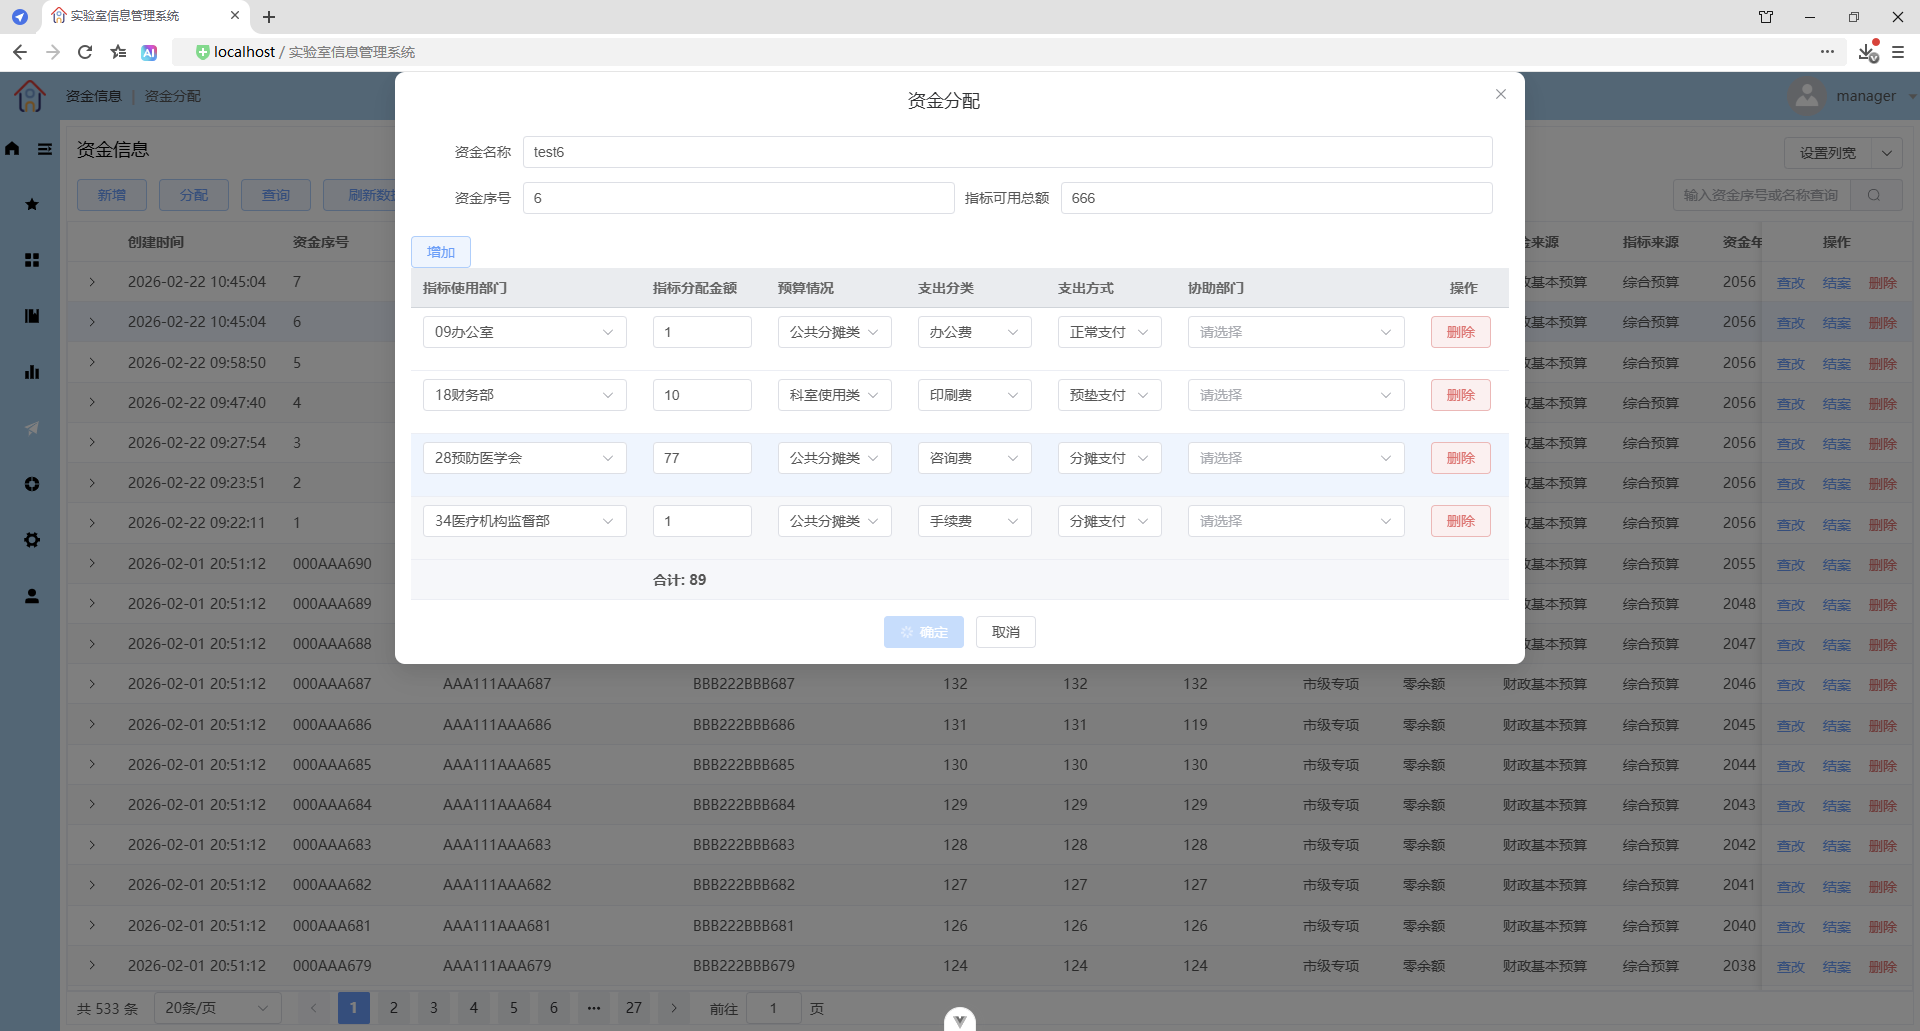Click 结案 link for 000AAA685 row
Screen dimensions: 1920x1031
tap(1837, 766)
